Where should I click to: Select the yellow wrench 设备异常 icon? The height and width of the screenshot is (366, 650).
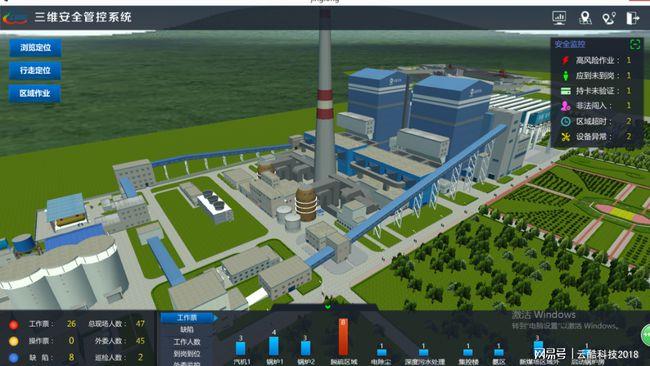point(565,137)
